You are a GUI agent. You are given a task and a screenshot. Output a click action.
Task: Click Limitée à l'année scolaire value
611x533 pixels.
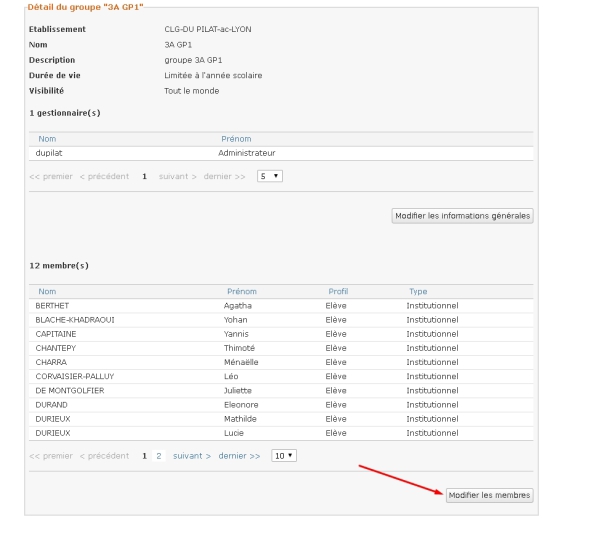213,75
